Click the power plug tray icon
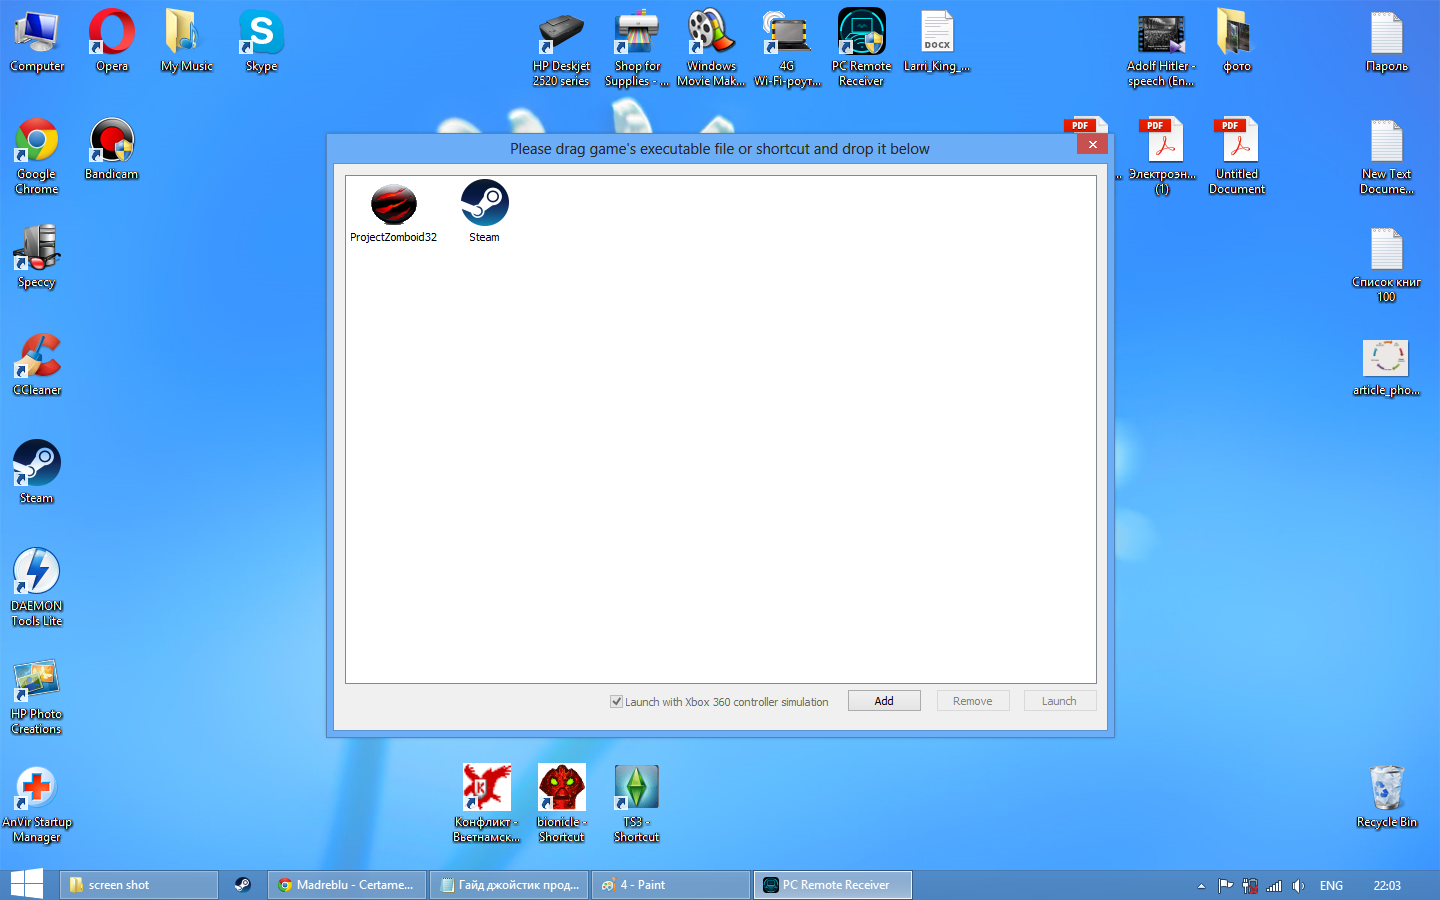The height and width of the screenshot is (900, 1440). [1250, 886]
